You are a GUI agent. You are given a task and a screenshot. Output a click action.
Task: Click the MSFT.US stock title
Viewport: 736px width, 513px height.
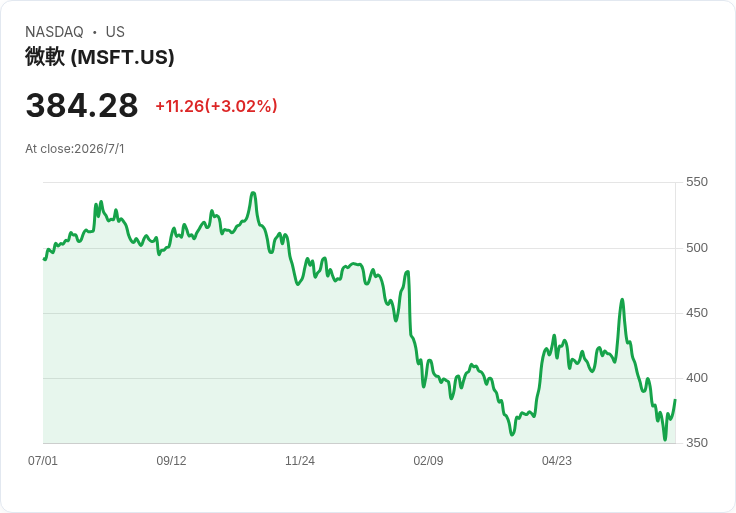(x=100, y=57)
